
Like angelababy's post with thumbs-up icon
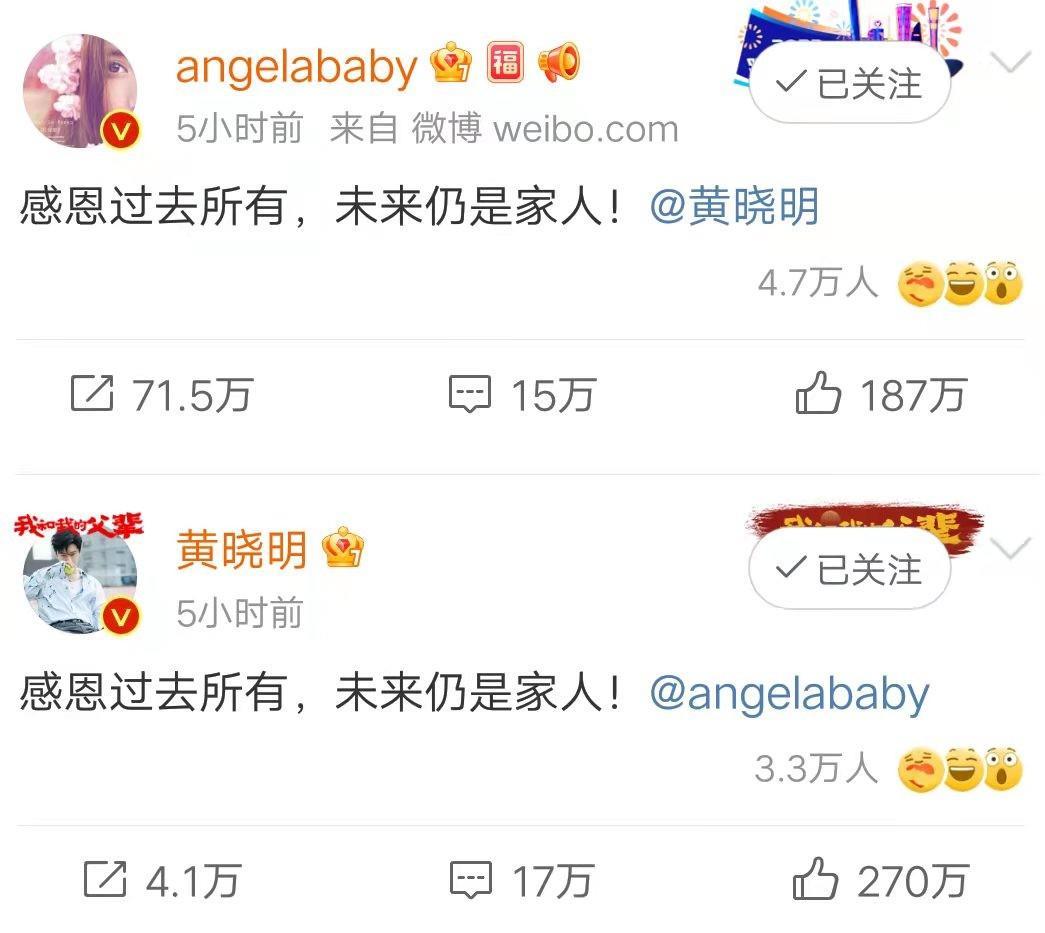[x=818, y=393]
